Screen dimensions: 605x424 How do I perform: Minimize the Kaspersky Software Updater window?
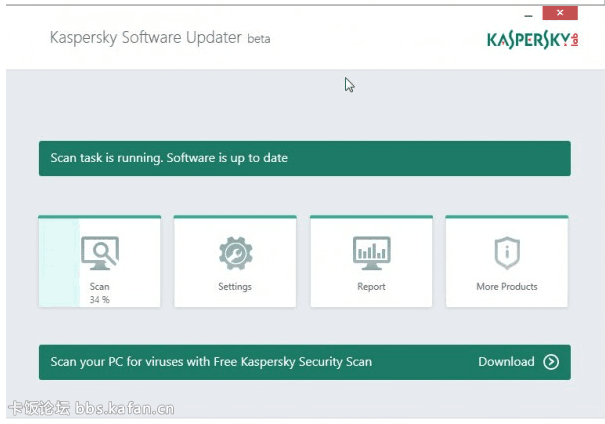[x=528, y=16]
